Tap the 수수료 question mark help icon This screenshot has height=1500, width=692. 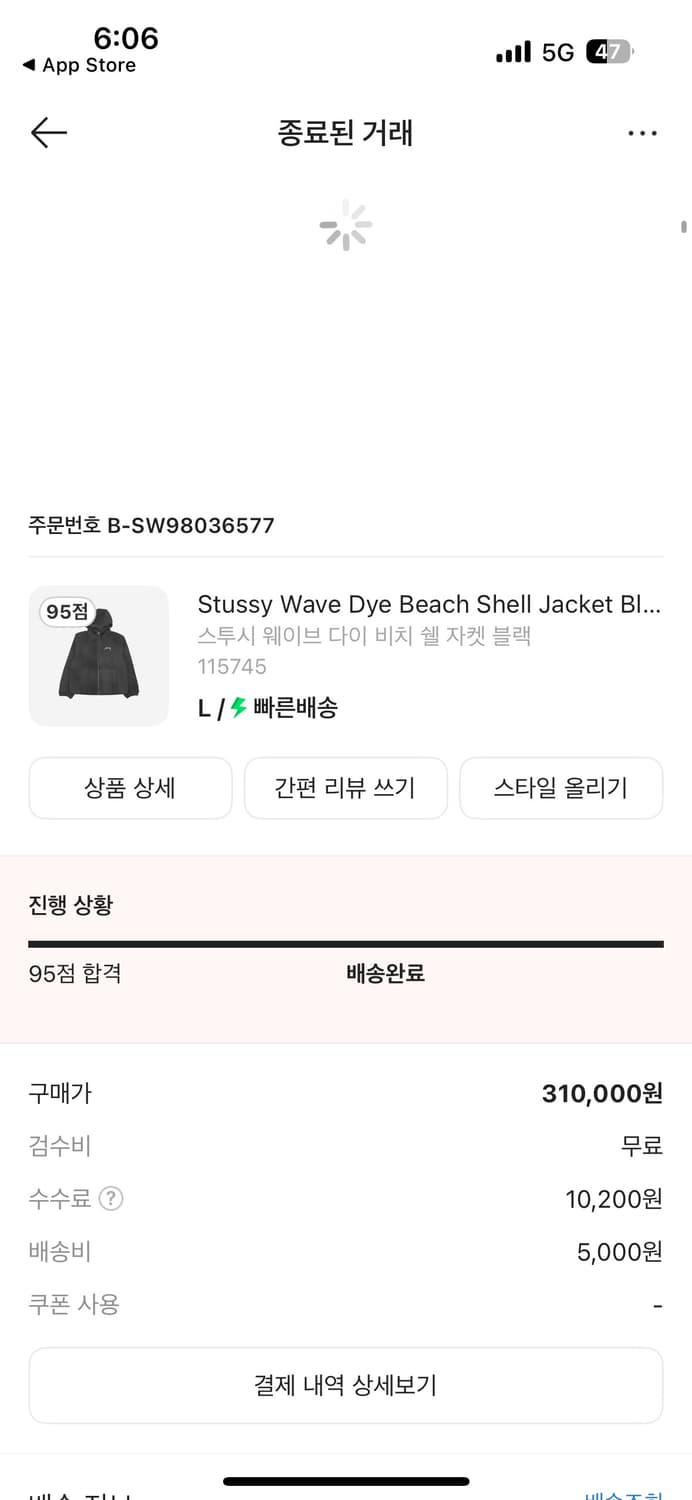click(111, 1198)
